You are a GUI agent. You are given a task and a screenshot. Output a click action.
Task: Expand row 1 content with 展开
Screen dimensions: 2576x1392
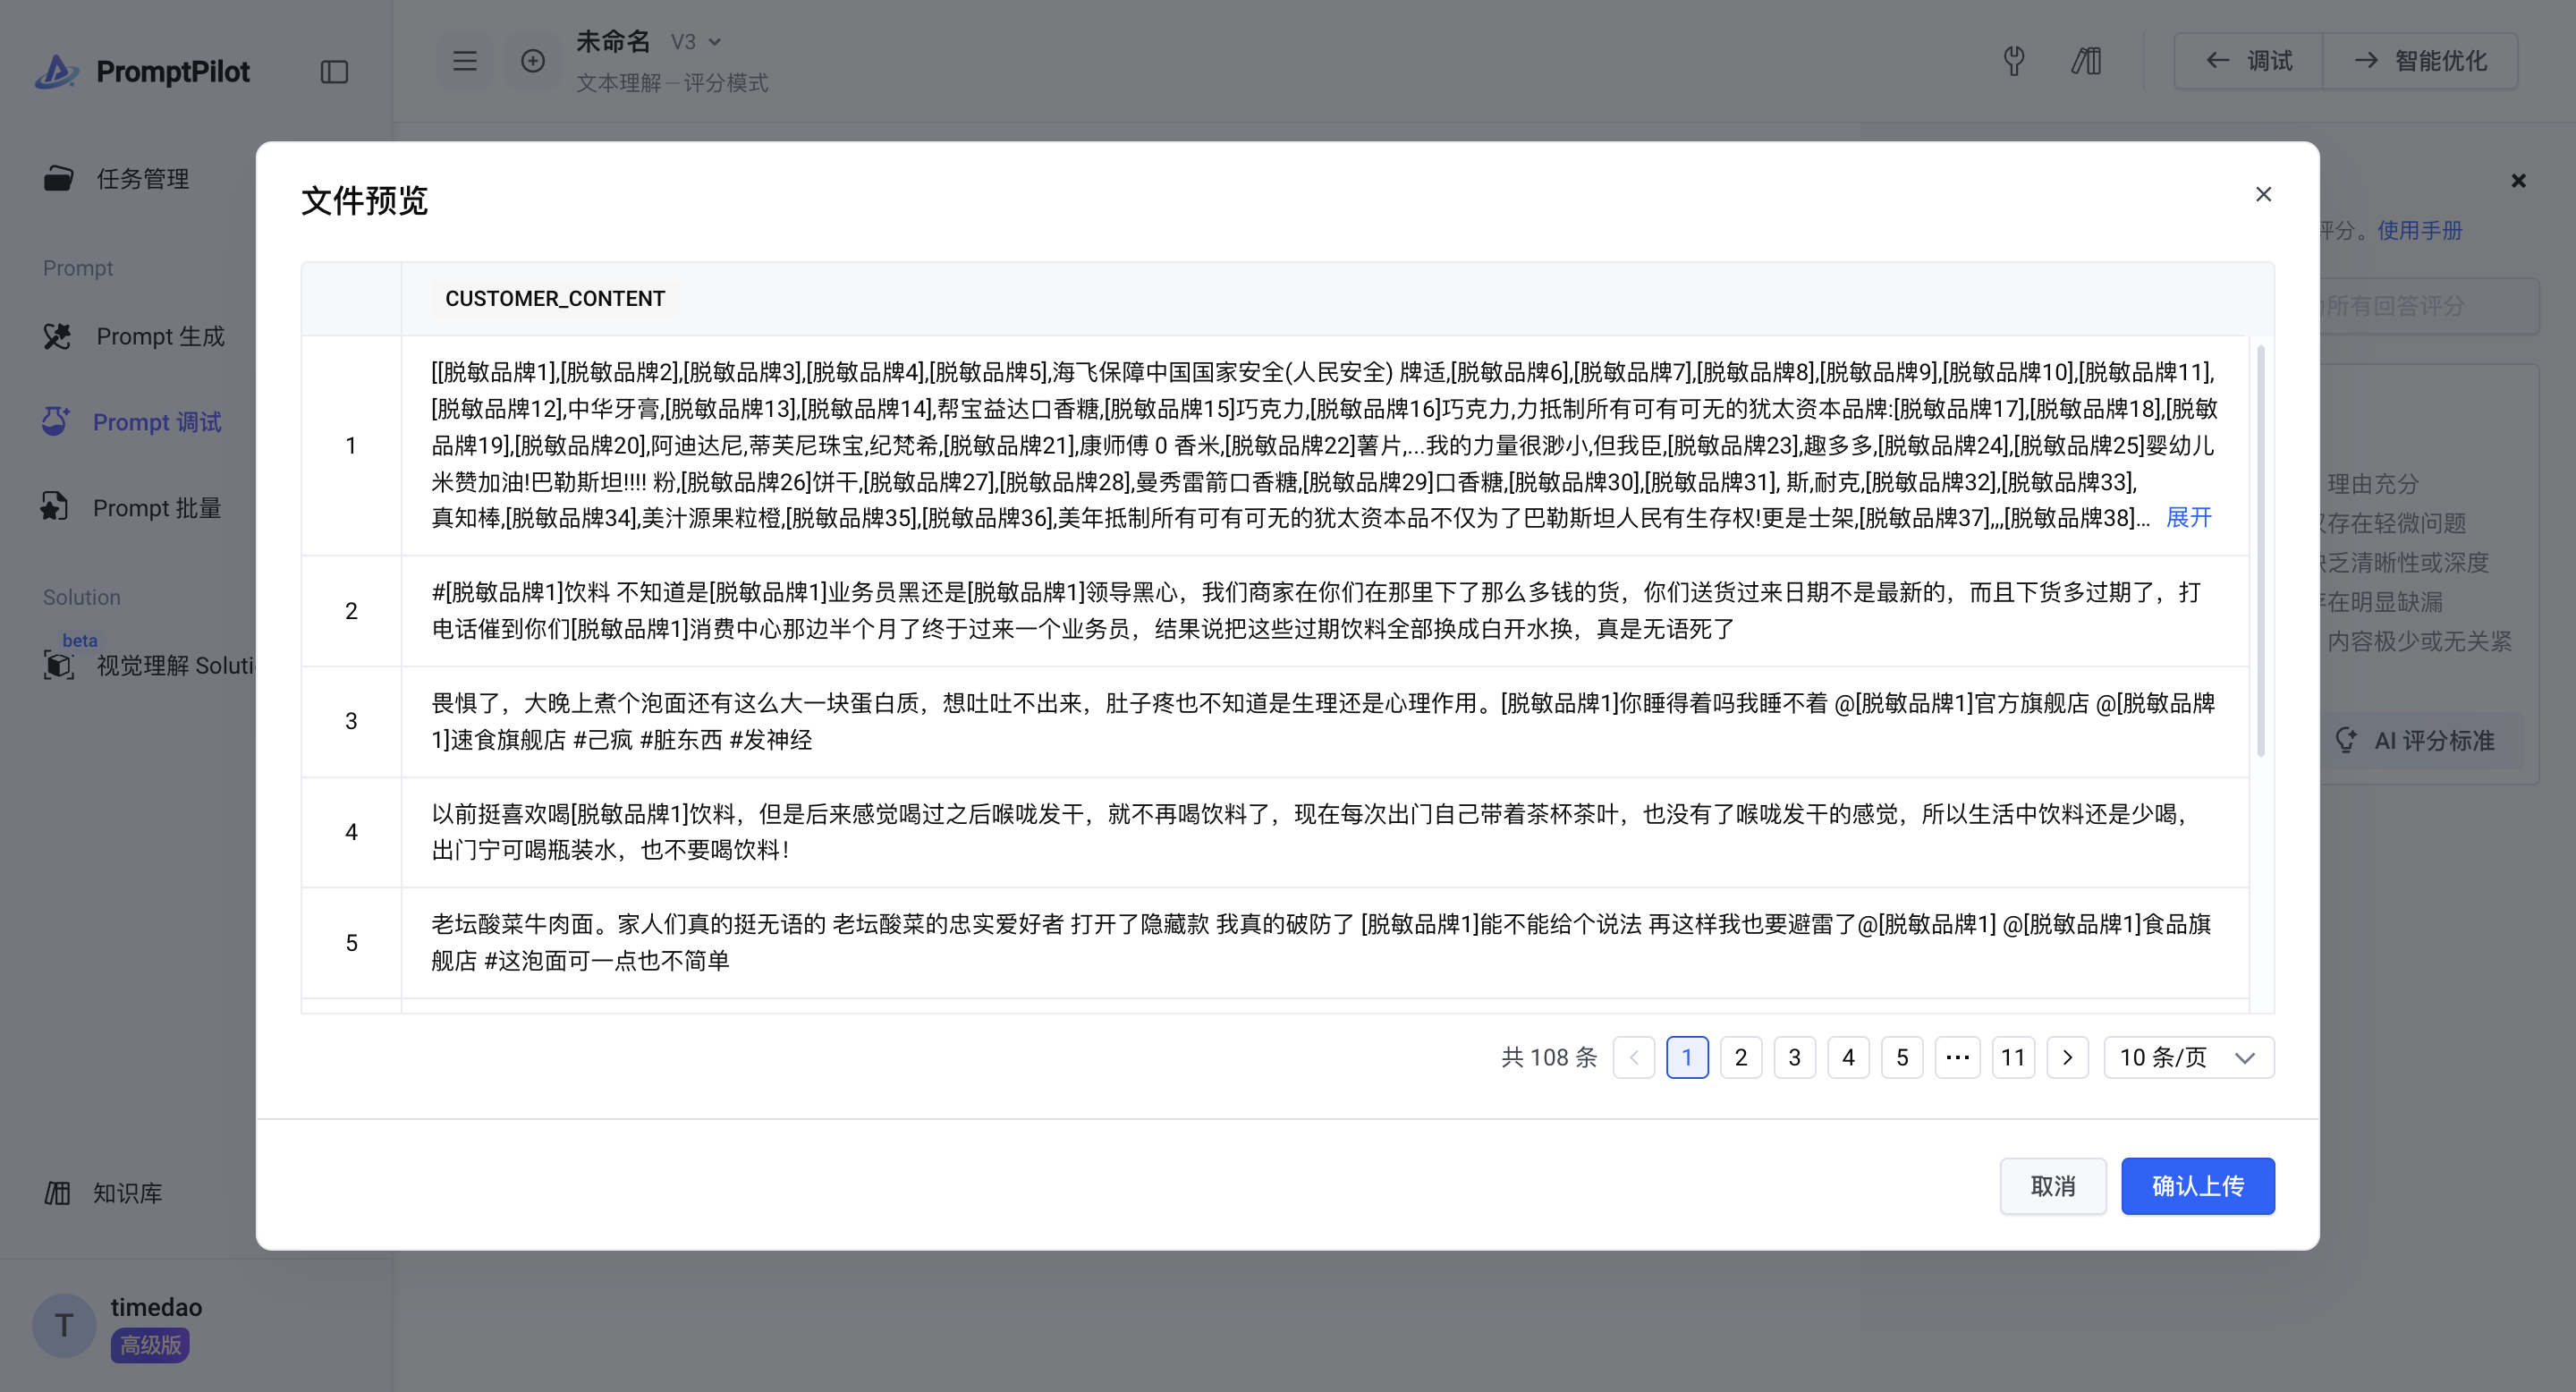pos(2188,517)
